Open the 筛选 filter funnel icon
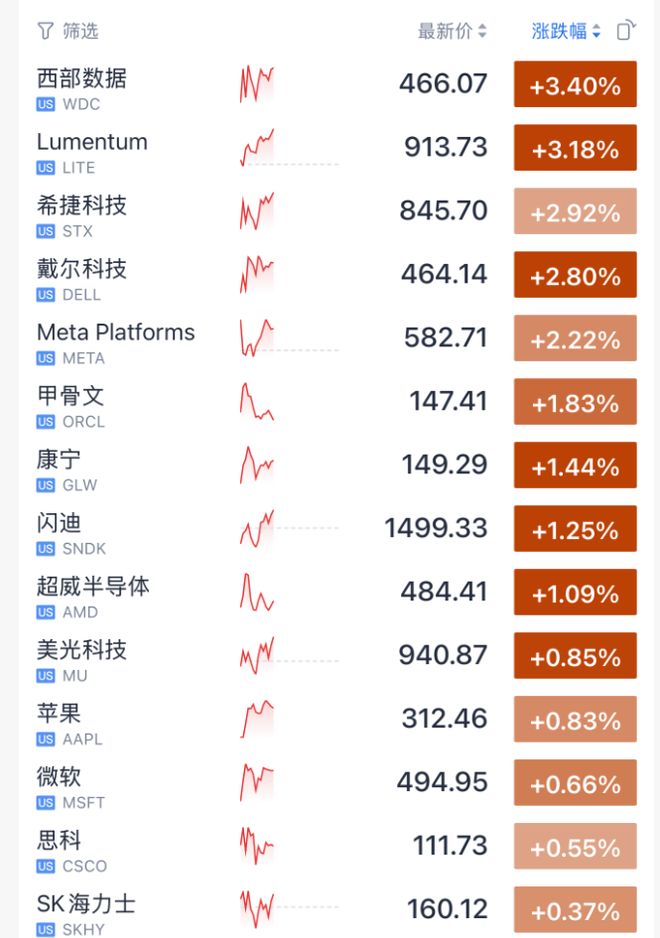Screen dimensions: 660x938 coord(45,31)
